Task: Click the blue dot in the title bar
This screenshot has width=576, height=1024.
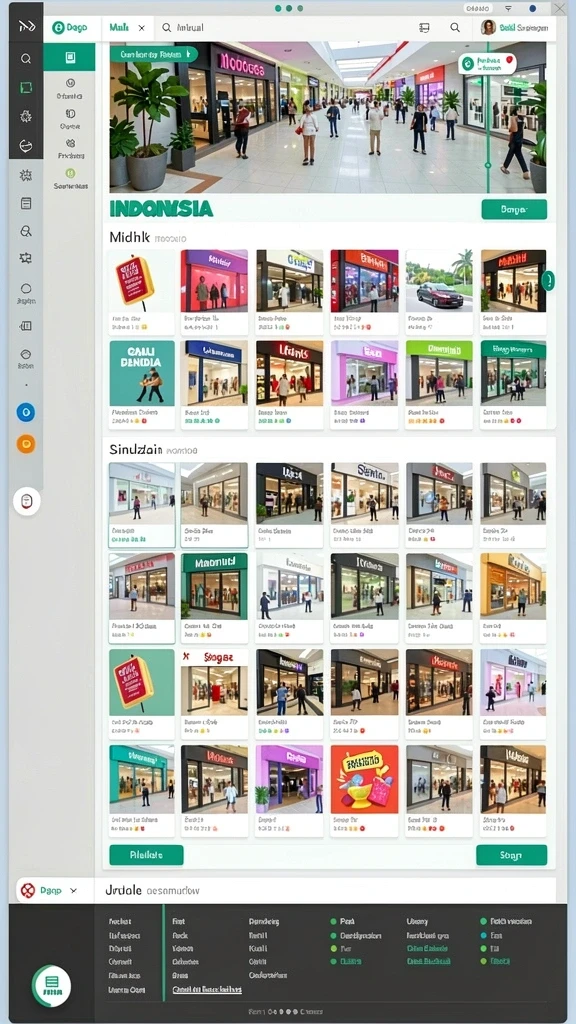Action: pos(533,8)
